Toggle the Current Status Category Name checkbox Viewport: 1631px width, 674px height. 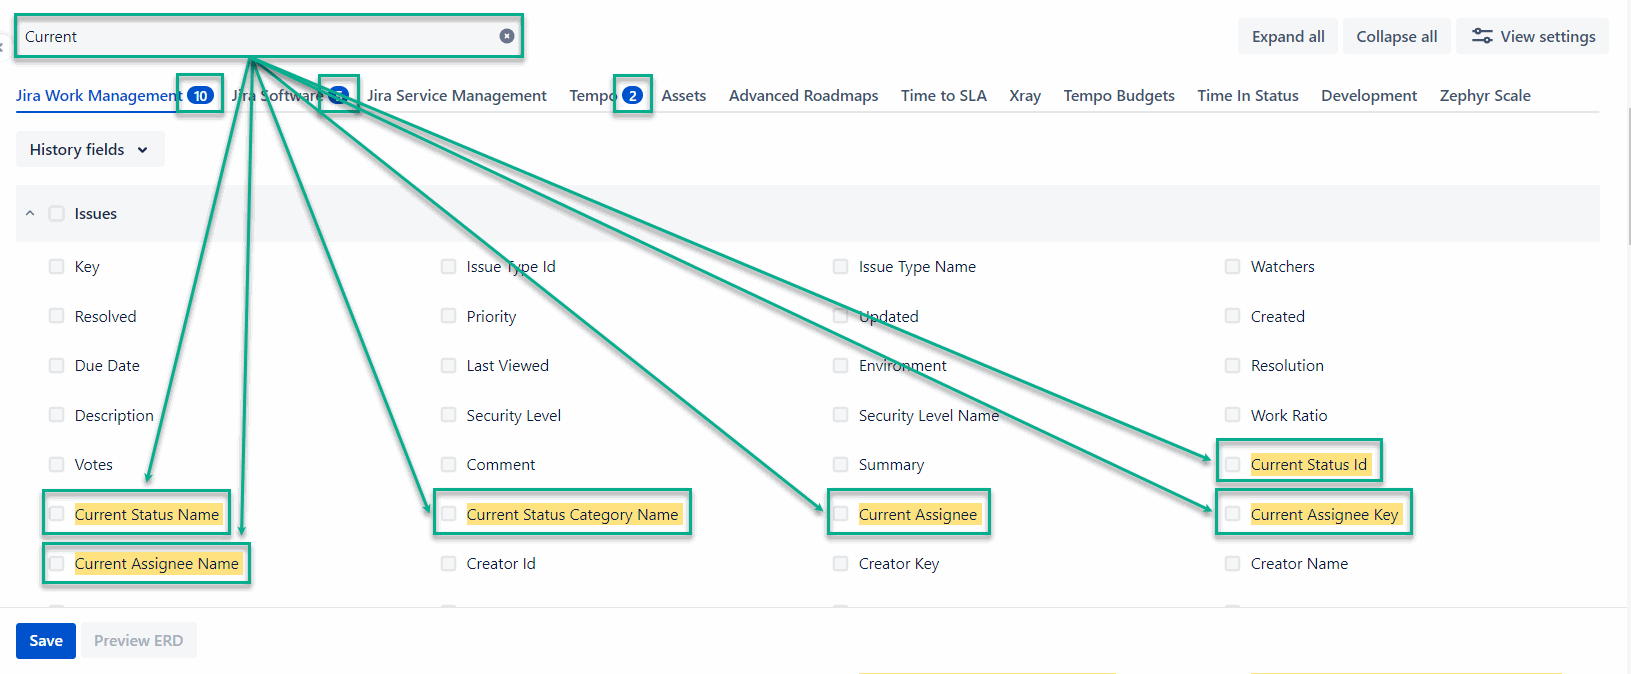tap(449, 514)
